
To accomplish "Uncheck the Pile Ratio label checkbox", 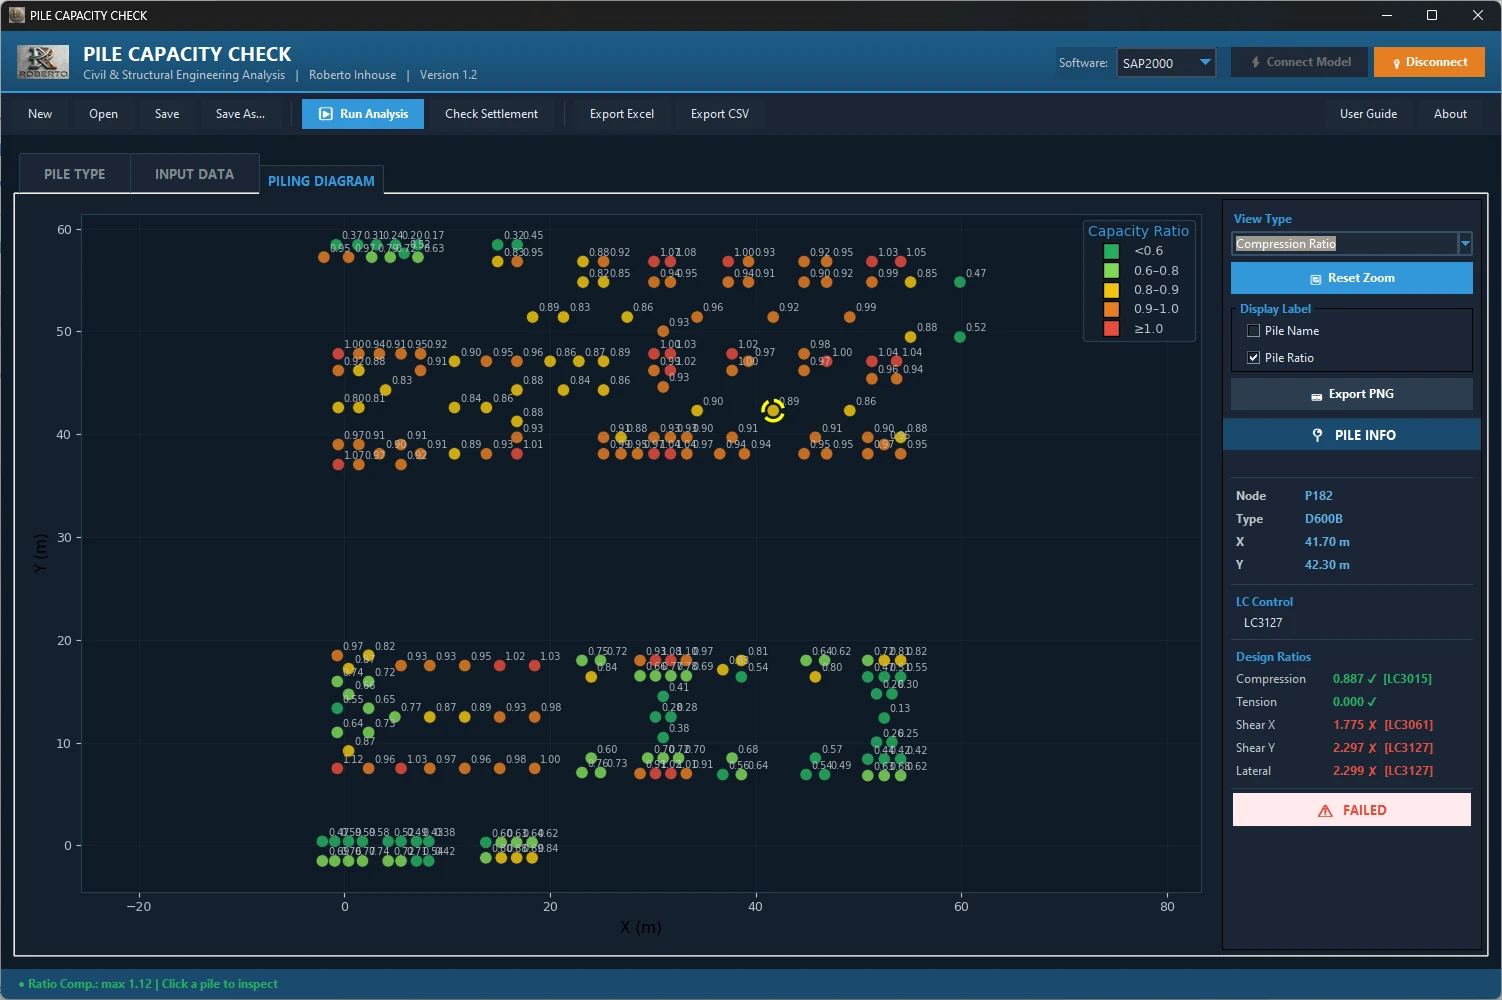I will coord(1253,358).
